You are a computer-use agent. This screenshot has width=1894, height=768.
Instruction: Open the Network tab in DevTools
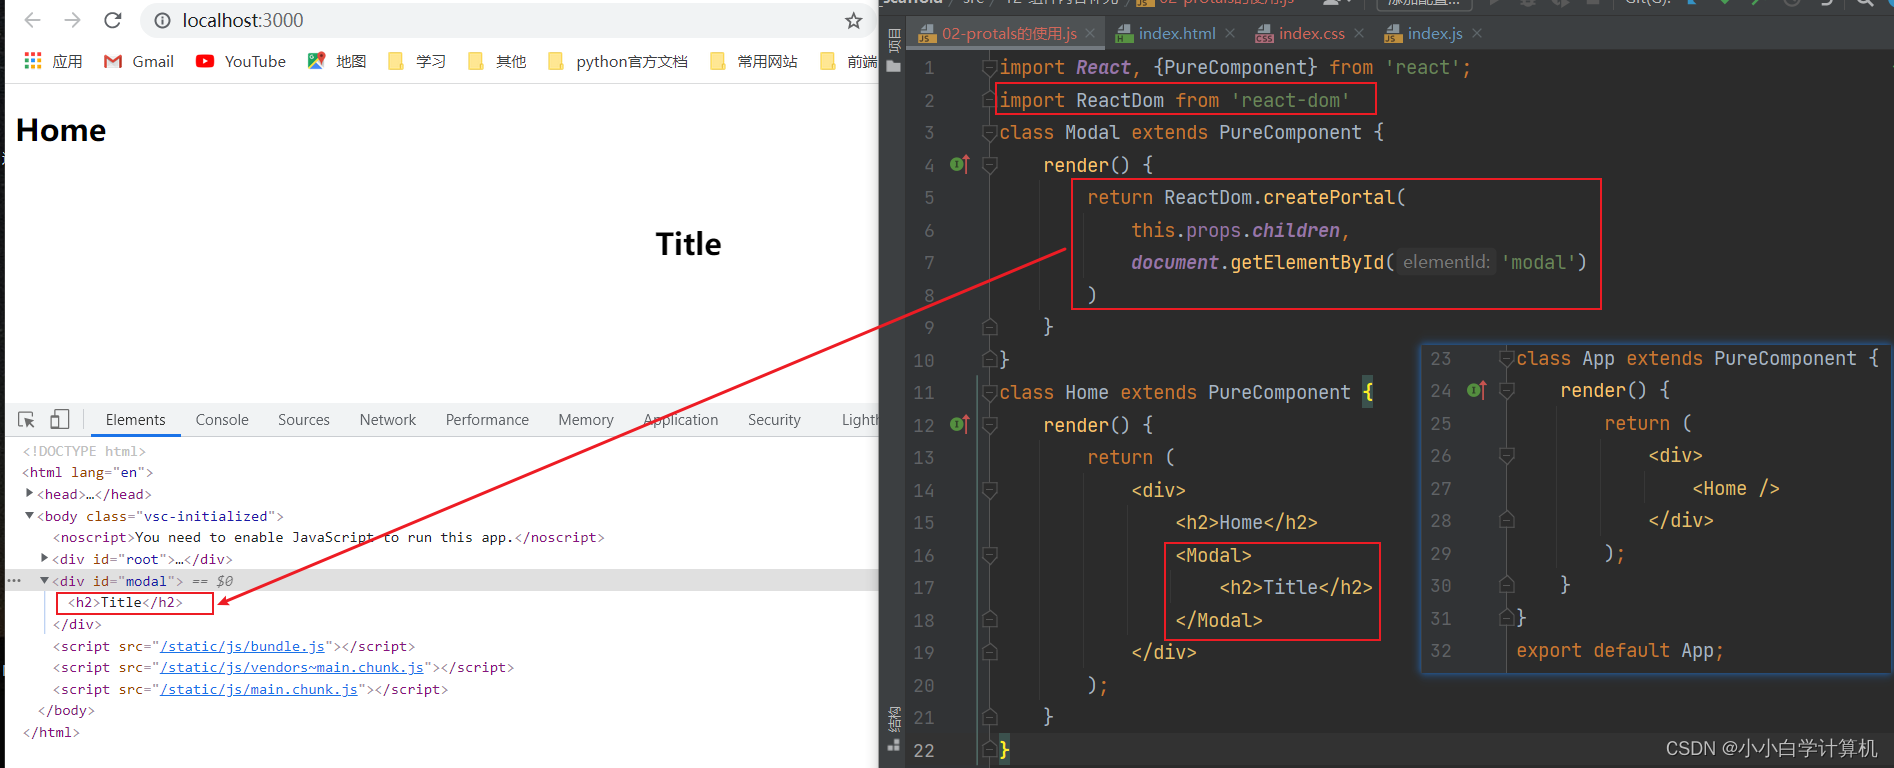point(388,420)
